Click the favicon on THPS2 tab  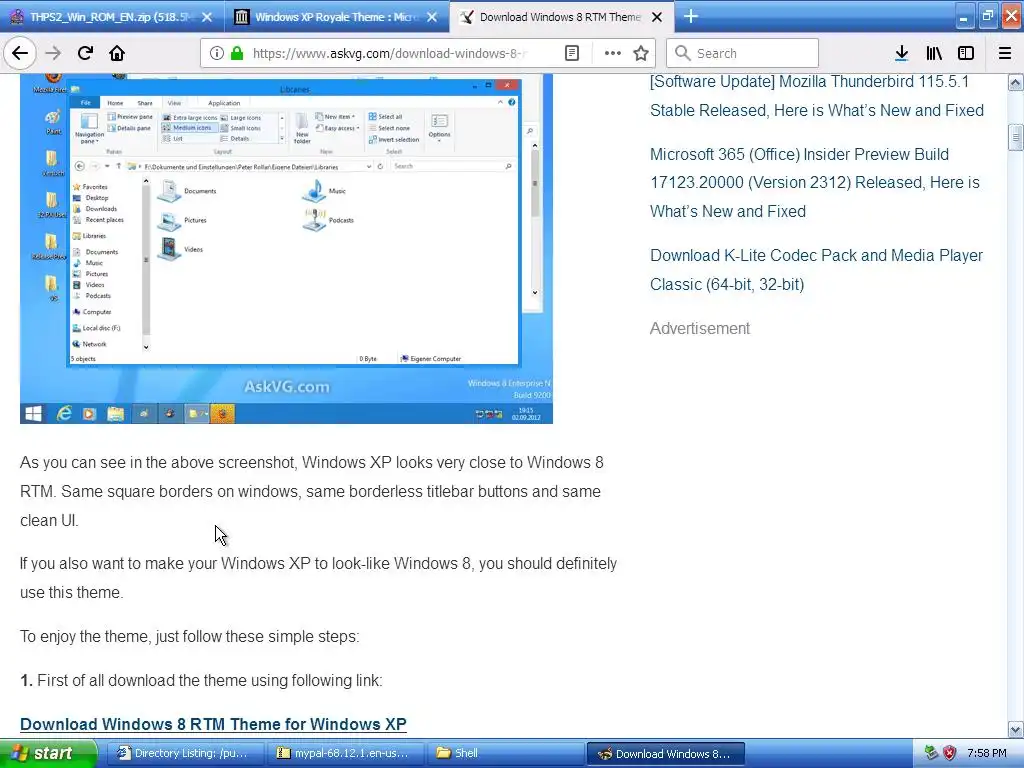click(16, 17)
